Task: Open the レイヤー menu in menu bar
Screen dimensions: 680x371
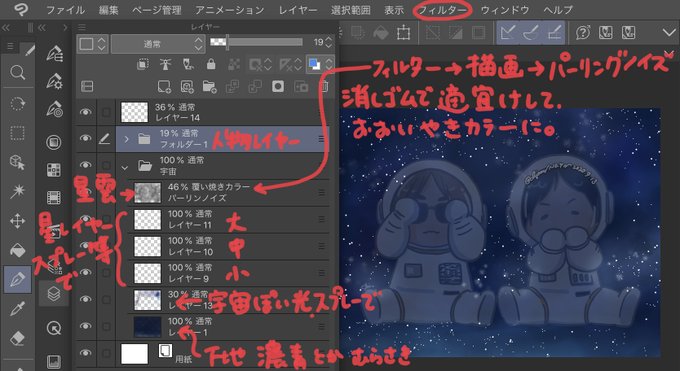Action: tap(298, 10)
